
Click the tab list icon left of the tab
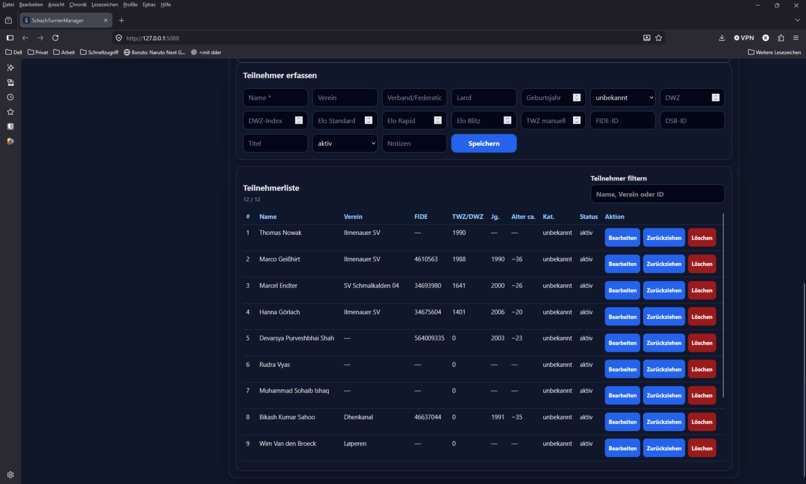pyautogui.click(x=8, y=21)
